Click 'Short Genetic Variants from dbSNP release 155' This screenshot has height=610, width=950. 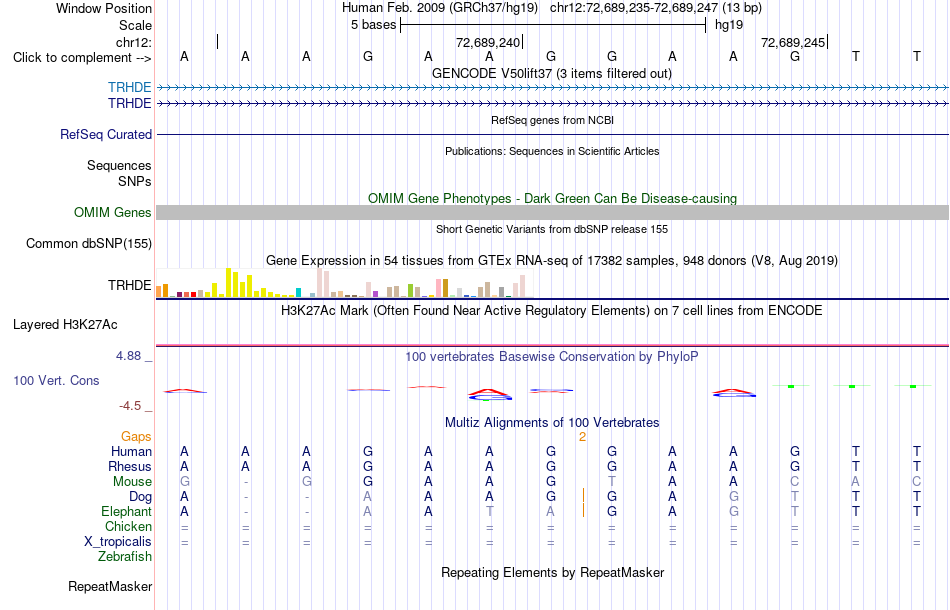tap(552, 229)
